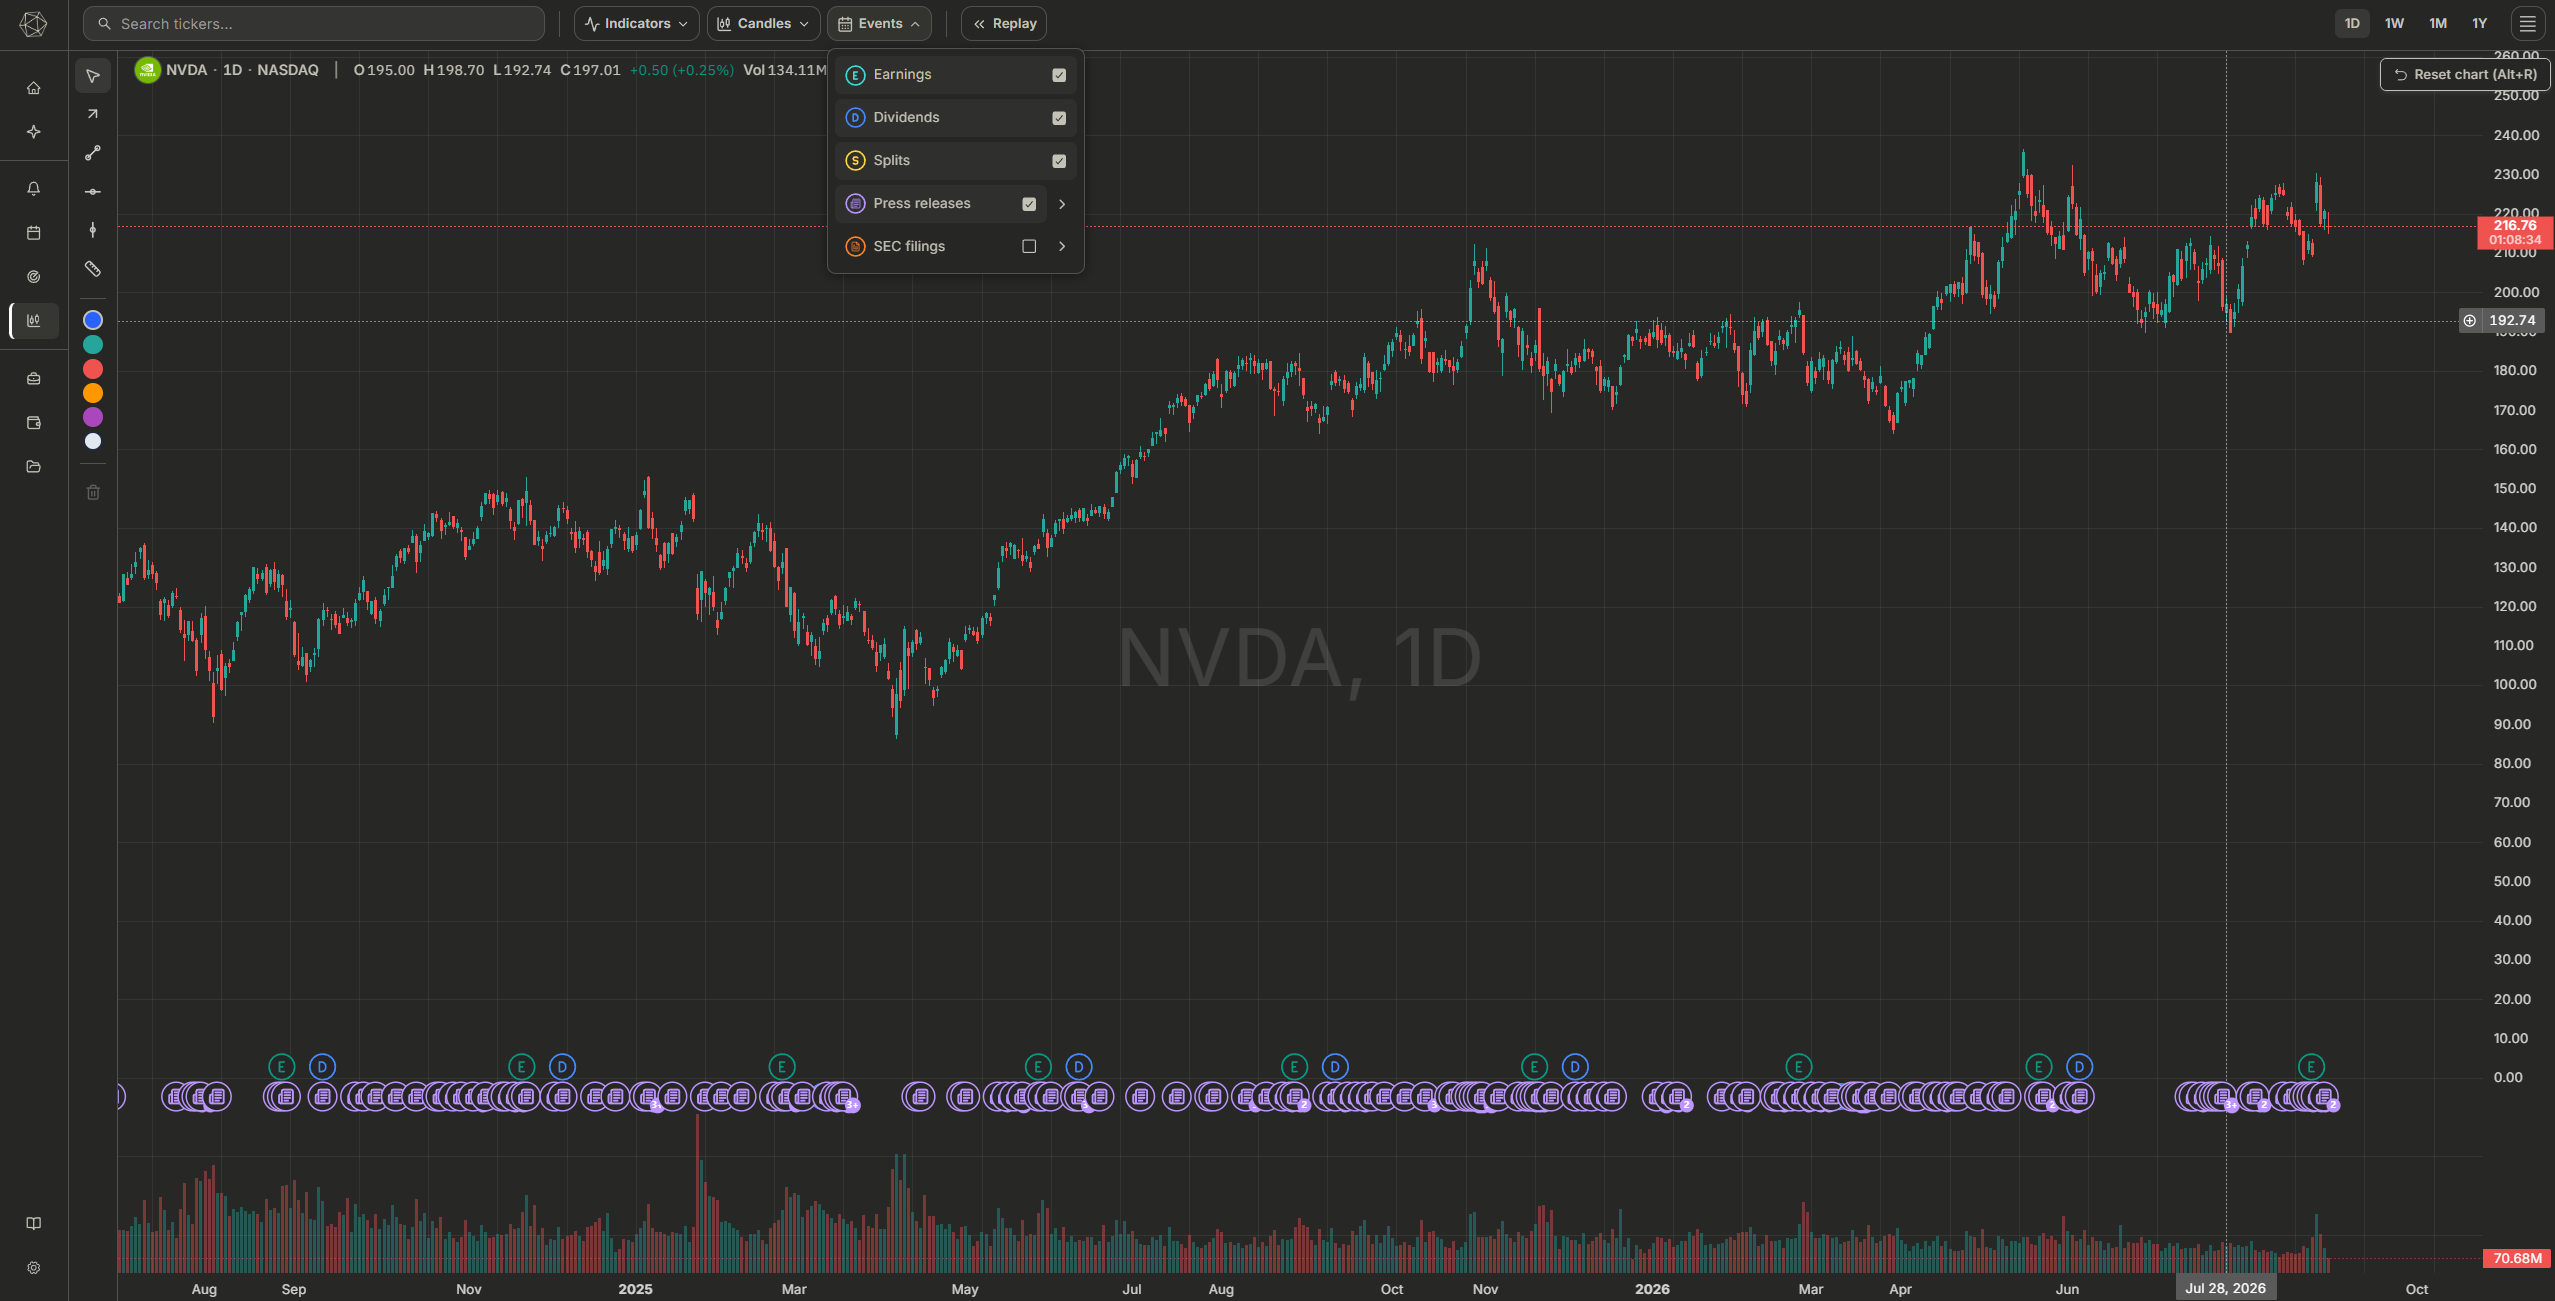Click the NVDA · 1D · NASDAQ title
Image resolution: width=2555 pixels, height=1301 pixels.
point(242,70)
